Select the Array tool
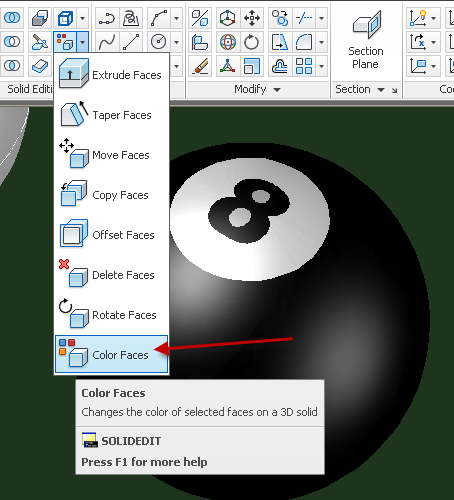The width and height of the screenshot is (454, 500). click(304, 65)
